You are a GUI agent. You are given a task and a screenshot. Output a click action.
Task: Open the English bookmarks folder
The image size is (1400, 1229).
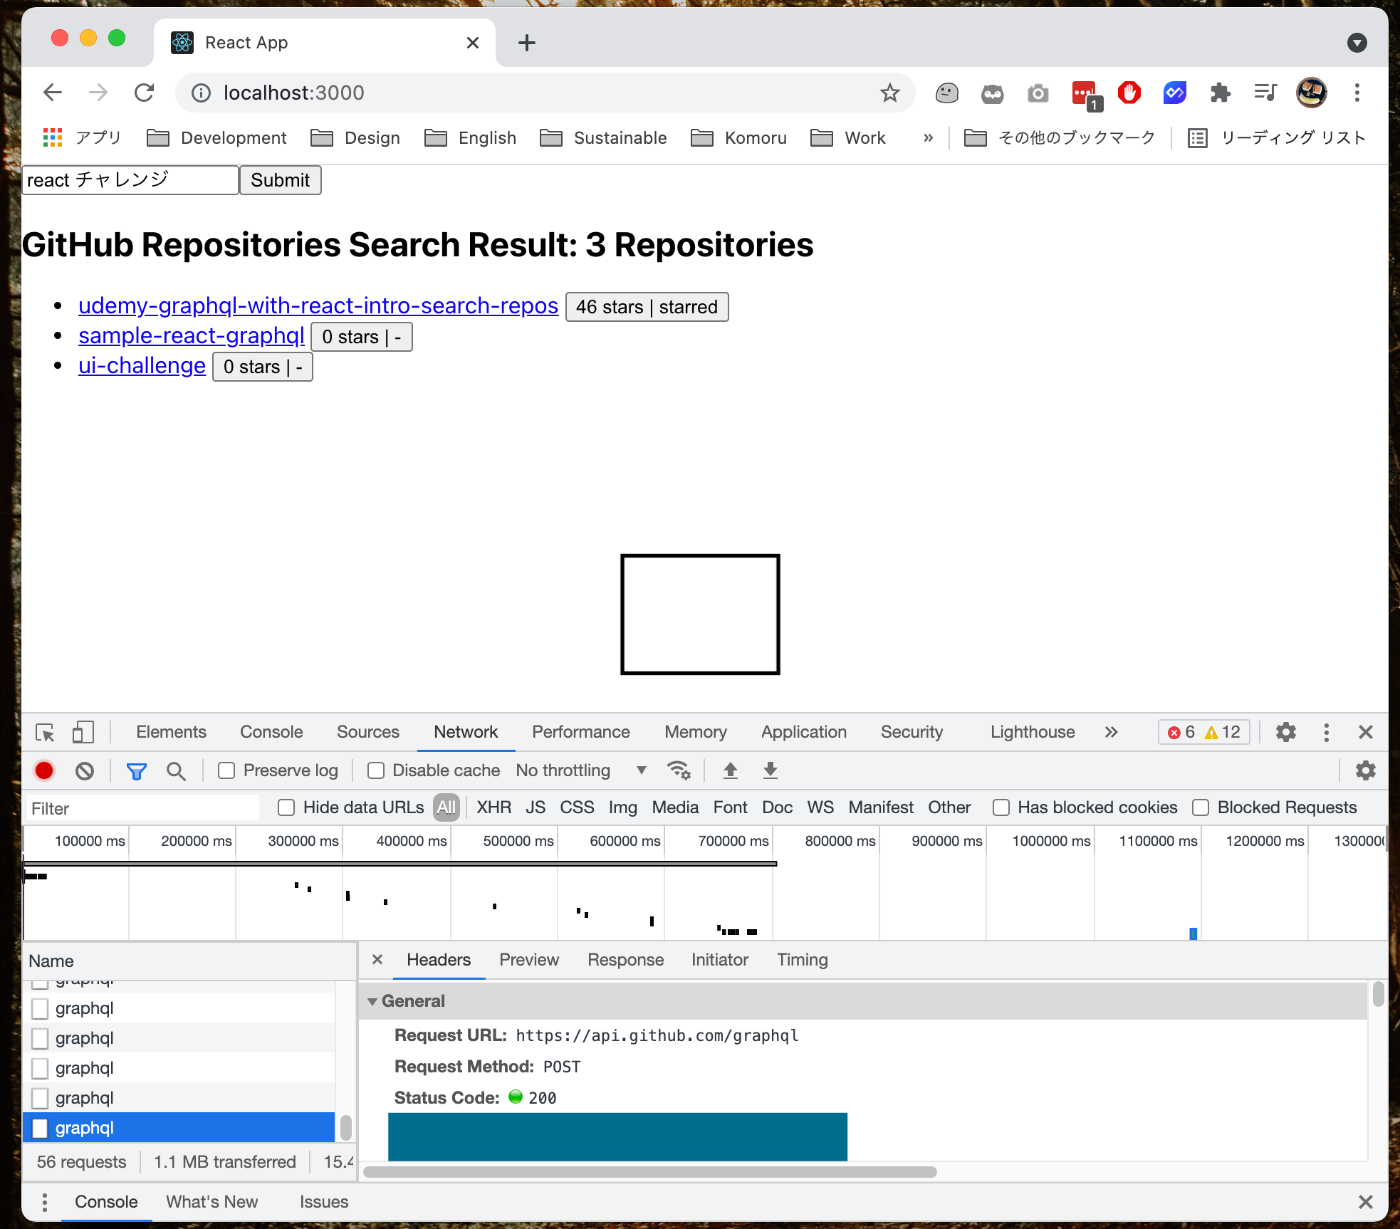click(471, 138)
